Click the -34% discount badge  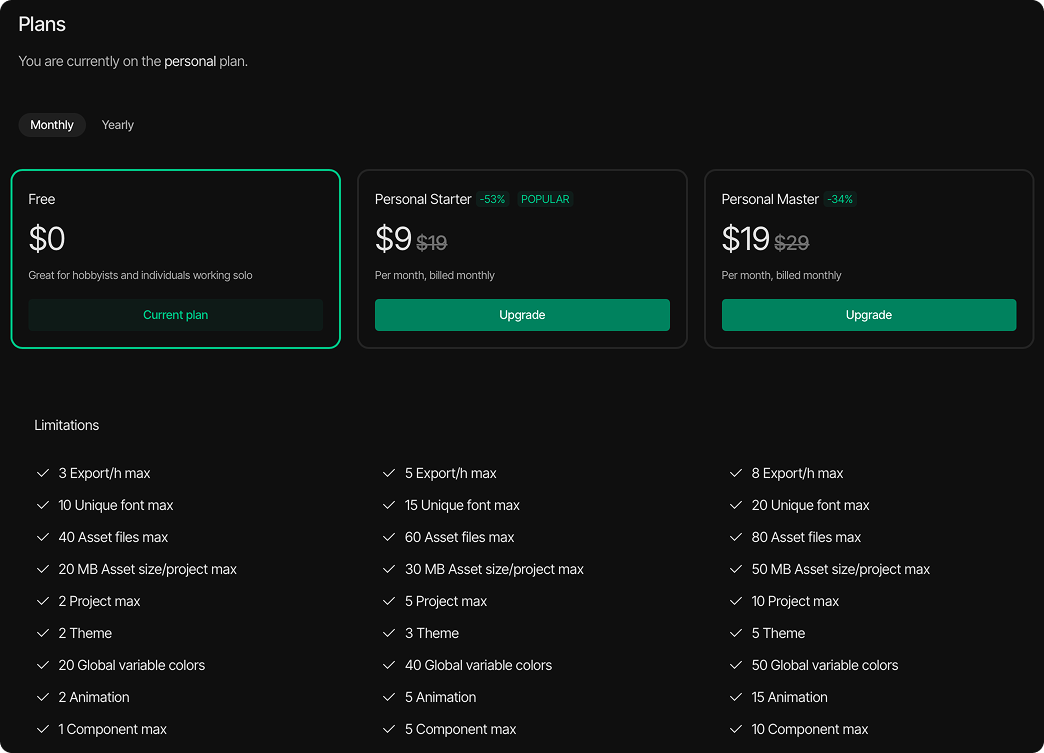[840, 200]
